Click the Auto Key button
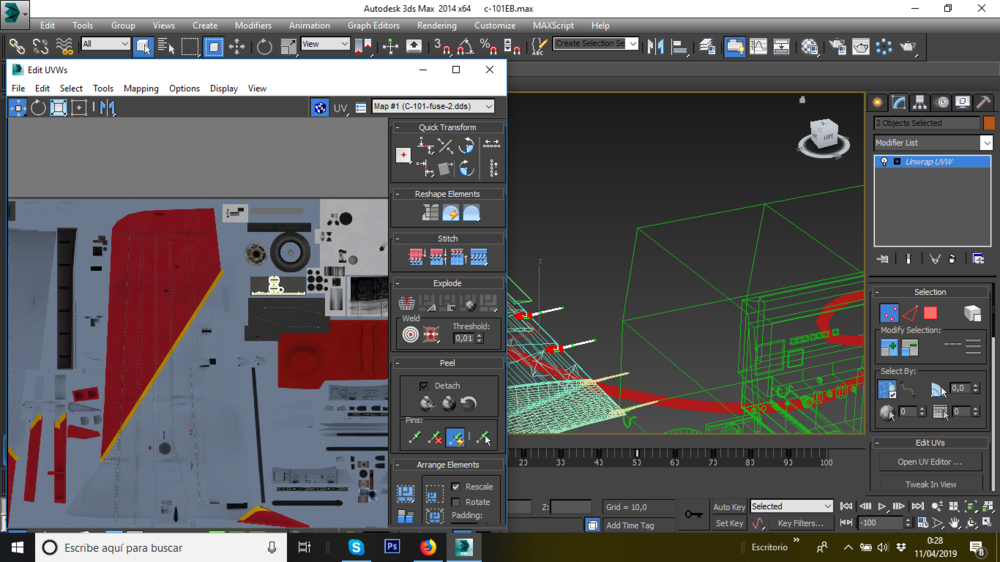1000x562 pixels. [728, 507]
